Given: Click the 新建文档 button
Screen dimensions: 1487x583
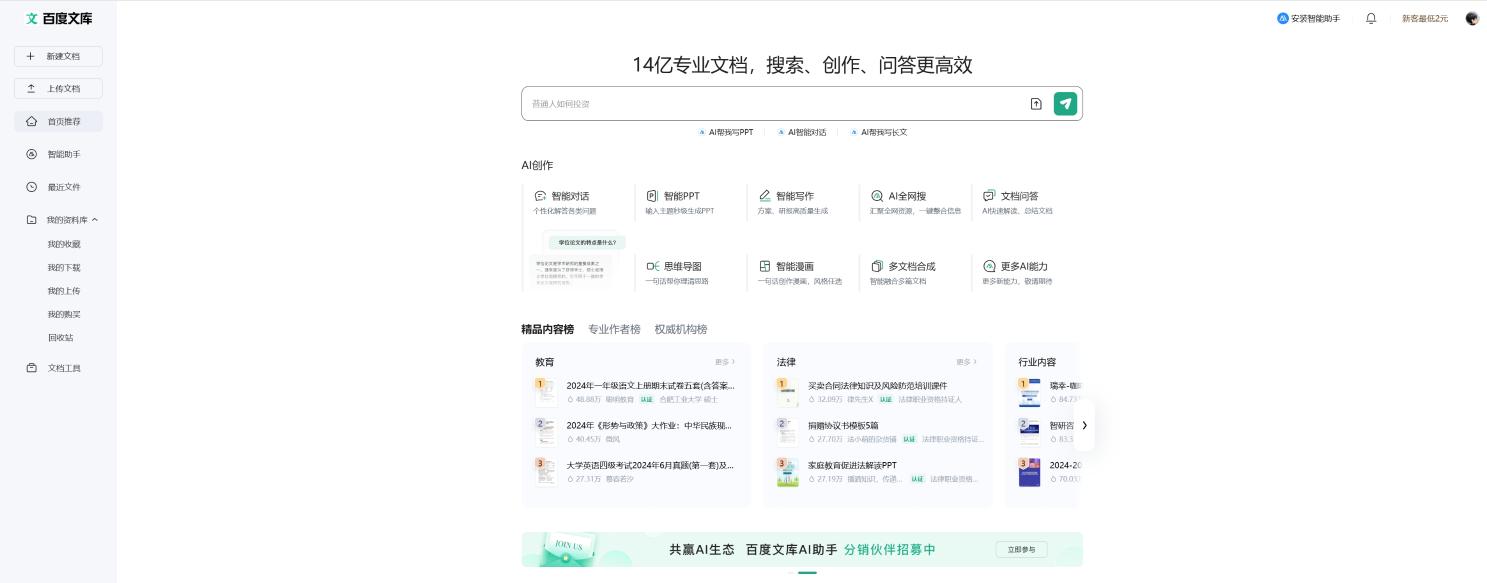Looking at the screenshot, I should click(x=58, y=56).
